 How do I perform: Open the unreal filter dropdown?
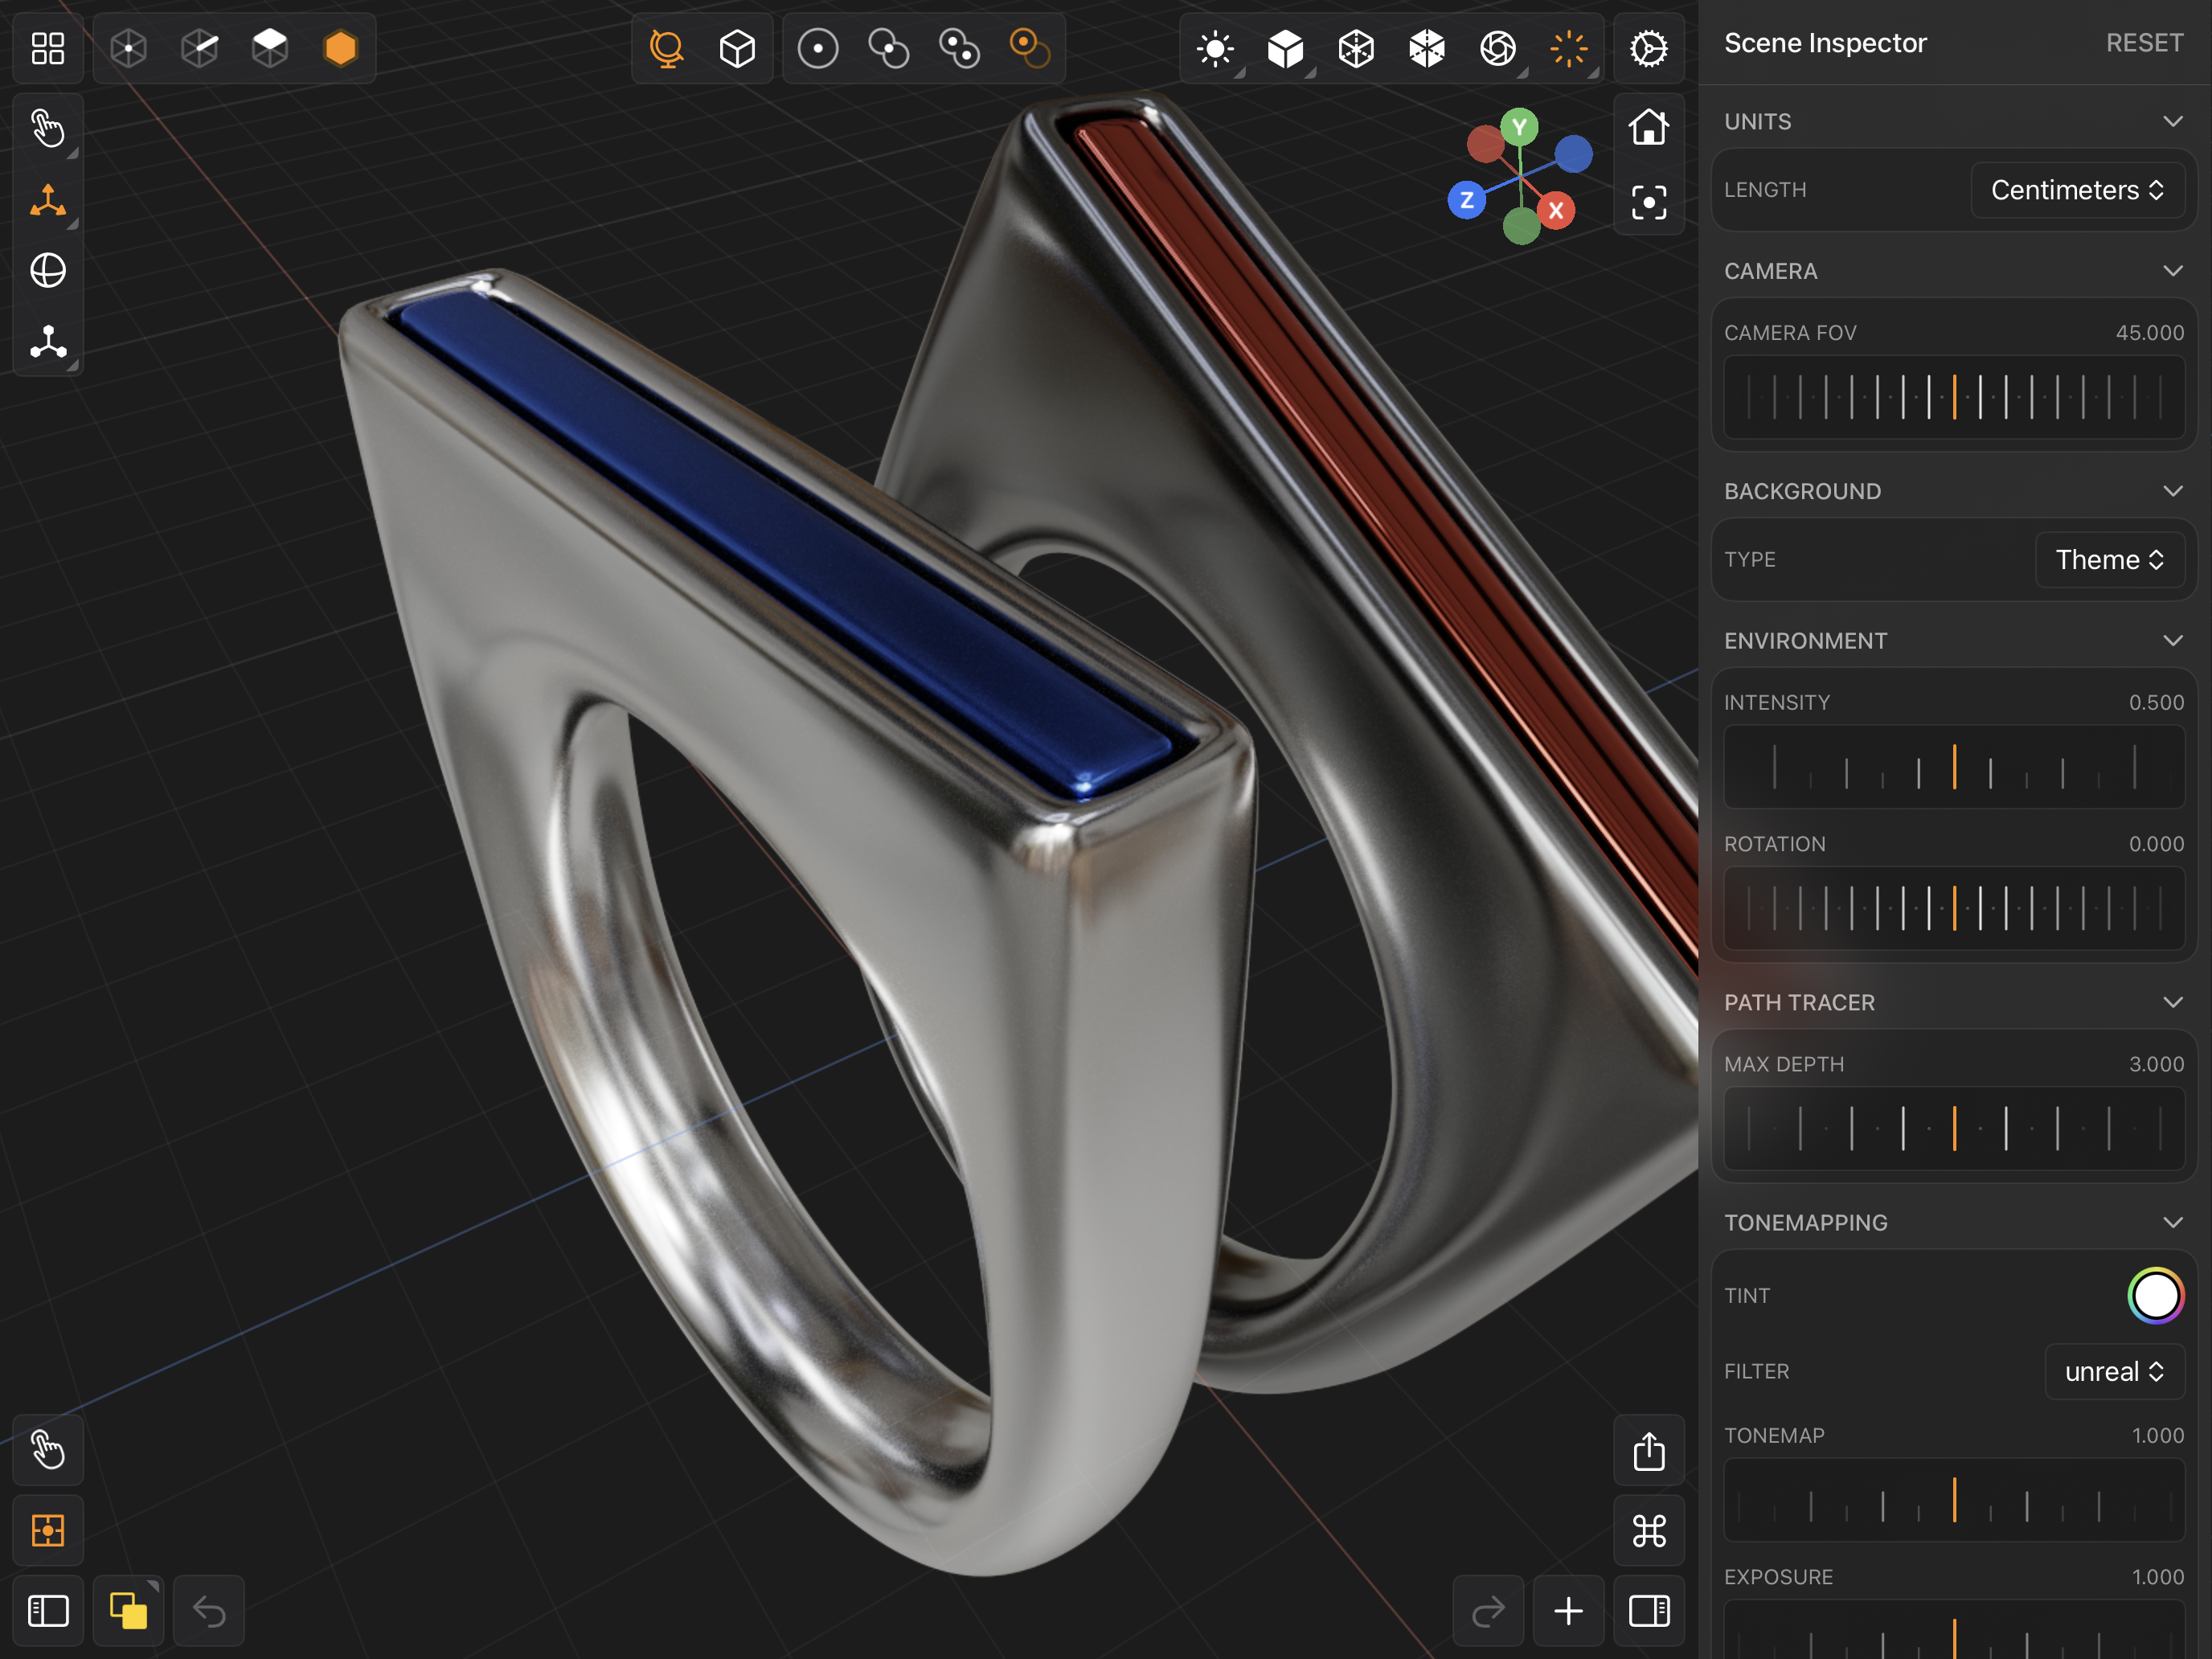2114,1371
